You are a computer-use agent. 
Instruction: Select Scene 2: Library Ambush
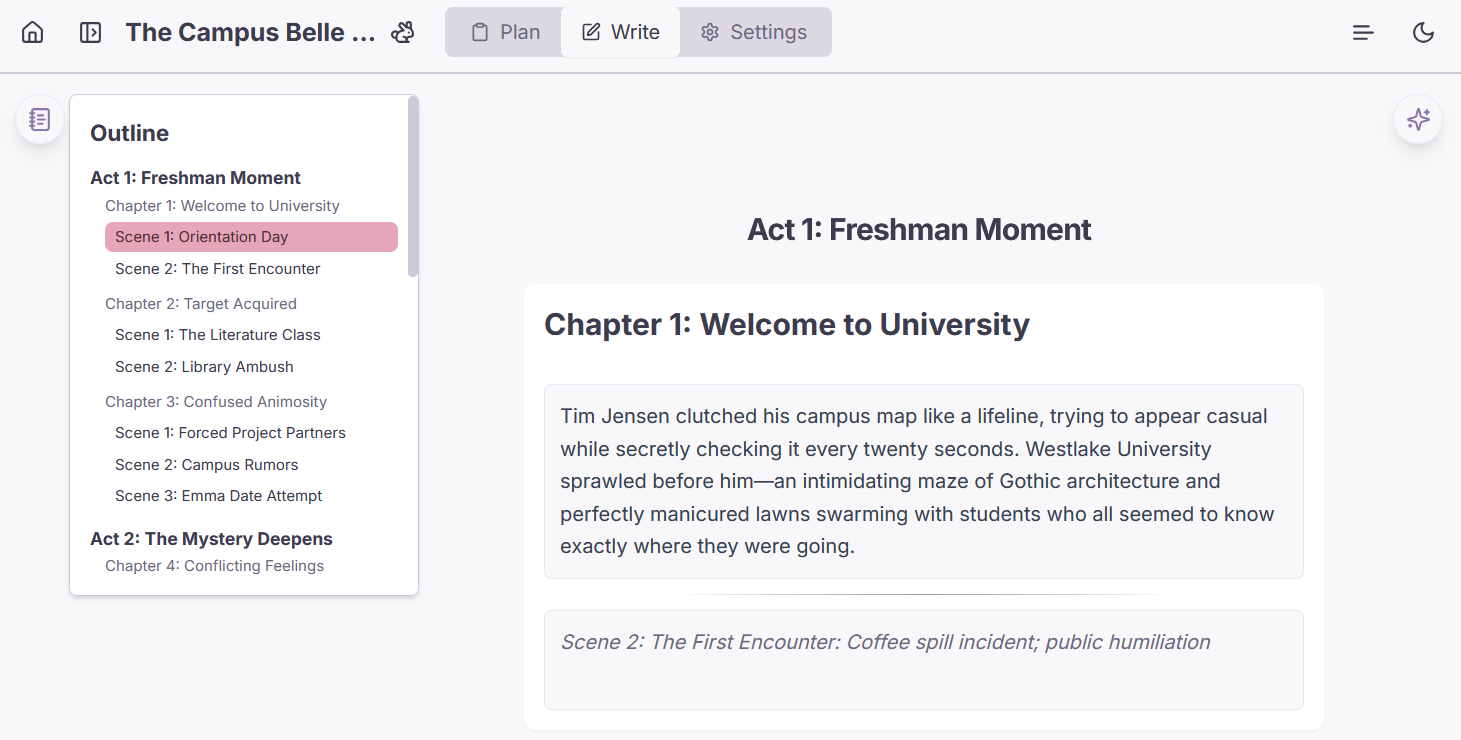click(204, 366)
